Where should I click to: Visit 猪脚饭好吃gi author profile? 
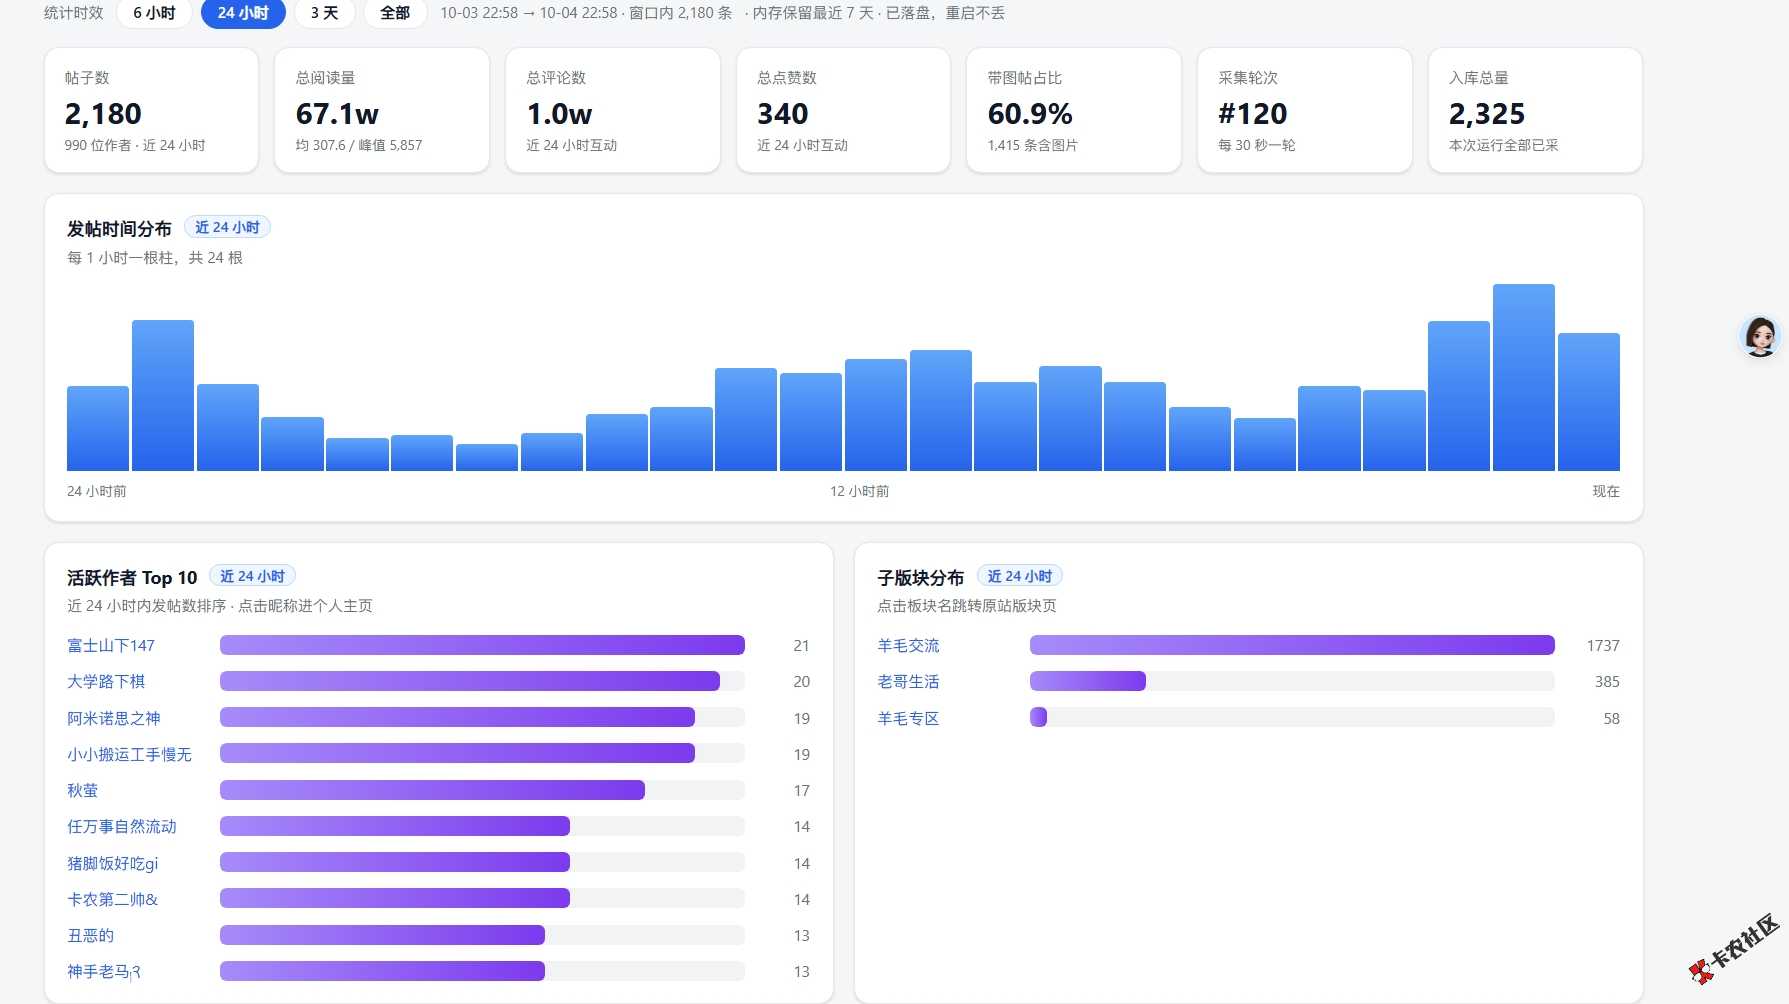[x=113, y=864]
